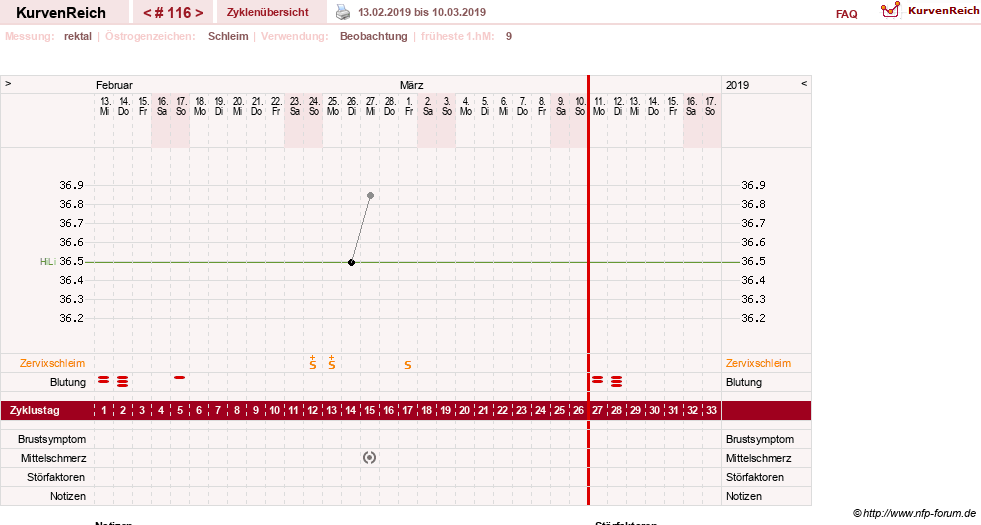
Task: Click the printer icon
Action: point(343,12)
